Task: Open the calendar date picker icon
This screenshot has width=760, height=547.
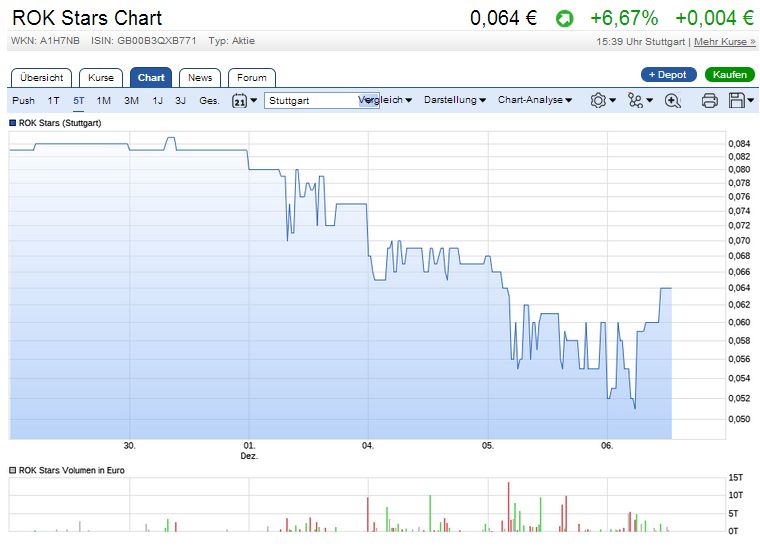Action: pos(239,101)
